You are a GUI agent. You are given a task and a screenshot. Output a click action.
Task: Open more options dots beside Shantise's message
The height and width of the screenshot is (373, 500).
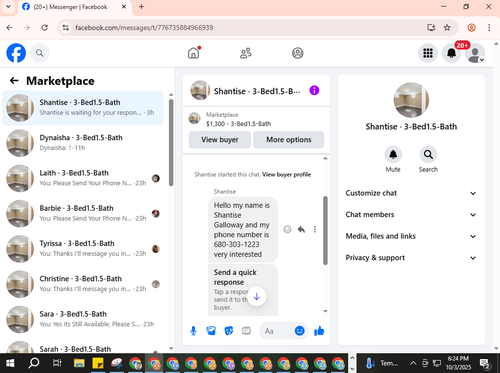(x=315, y=229)
